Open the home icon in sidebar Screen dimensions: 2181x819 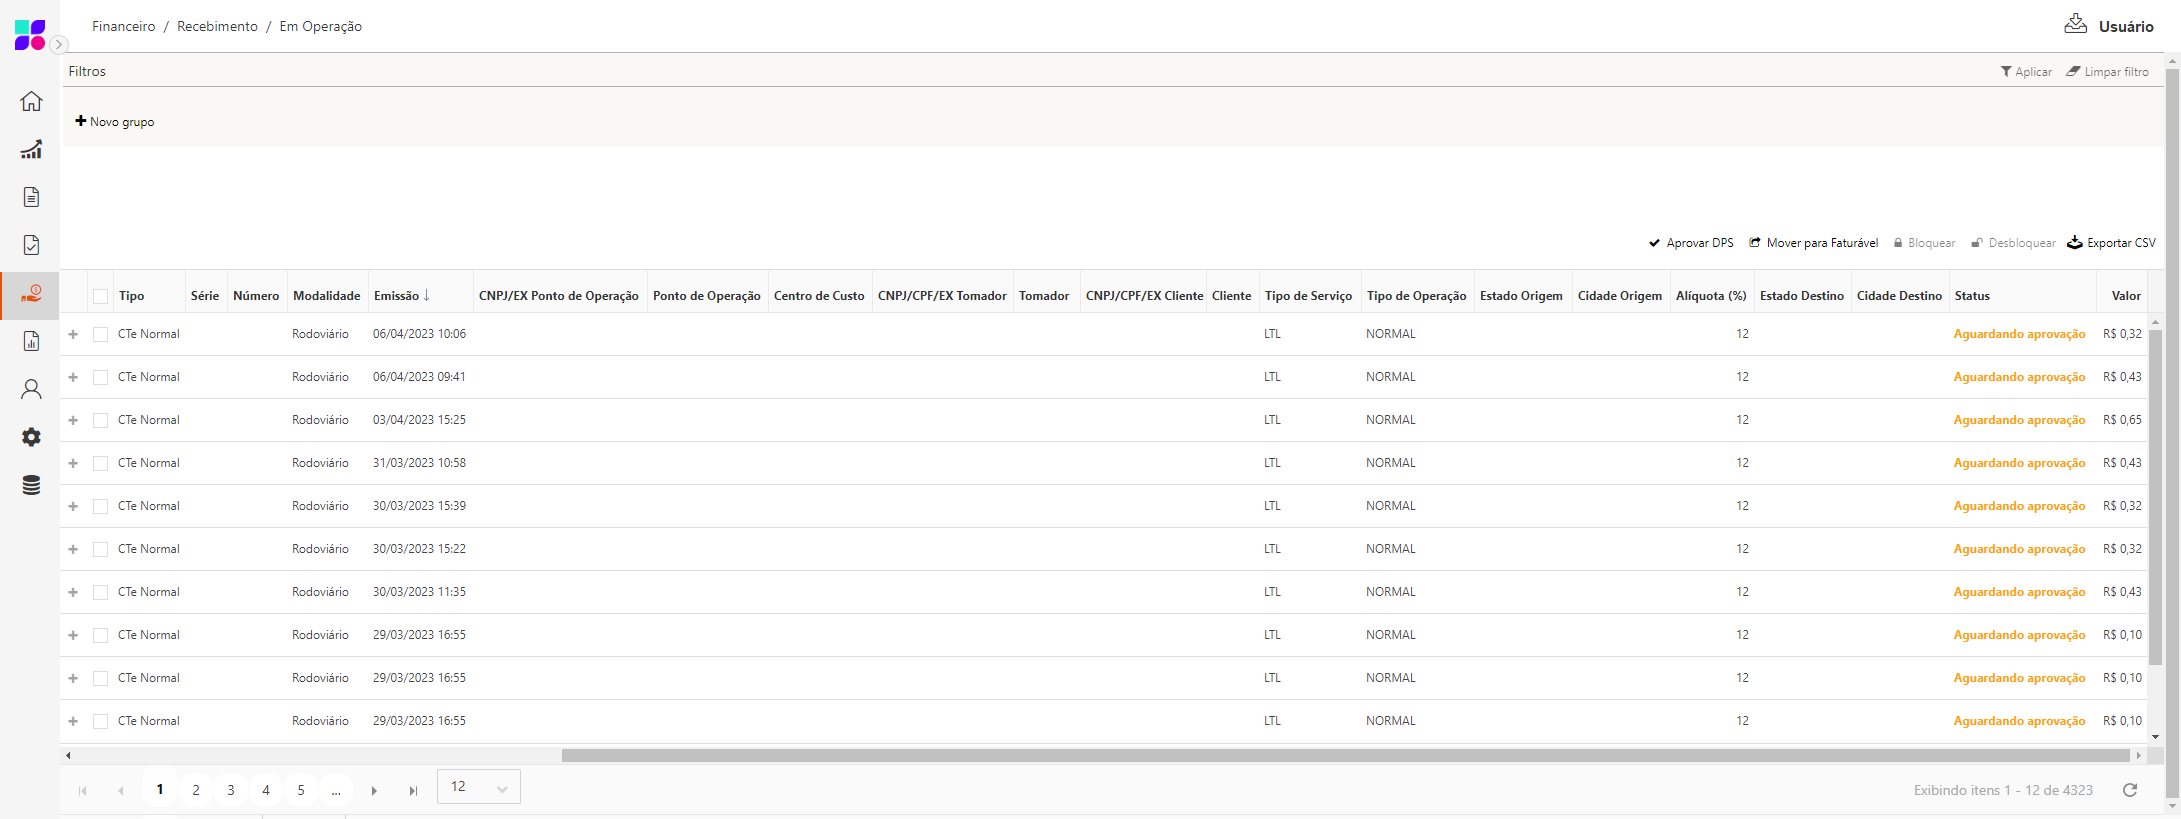[31, 101]
